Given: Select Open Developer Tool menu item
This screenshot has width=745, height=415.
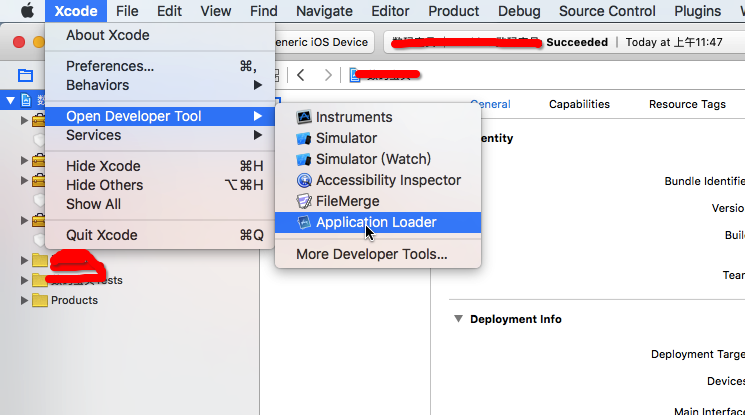Looking at the screenshot, I should (x=160, y=116).
